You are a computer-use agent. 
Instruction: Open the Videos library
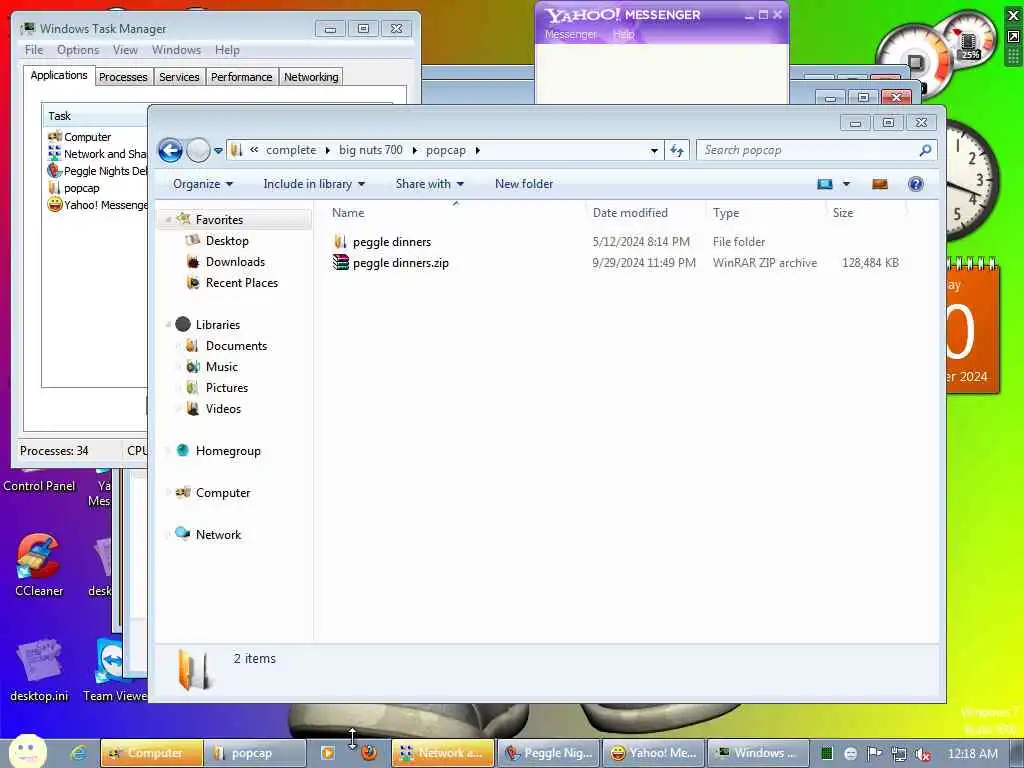[223, 409]
